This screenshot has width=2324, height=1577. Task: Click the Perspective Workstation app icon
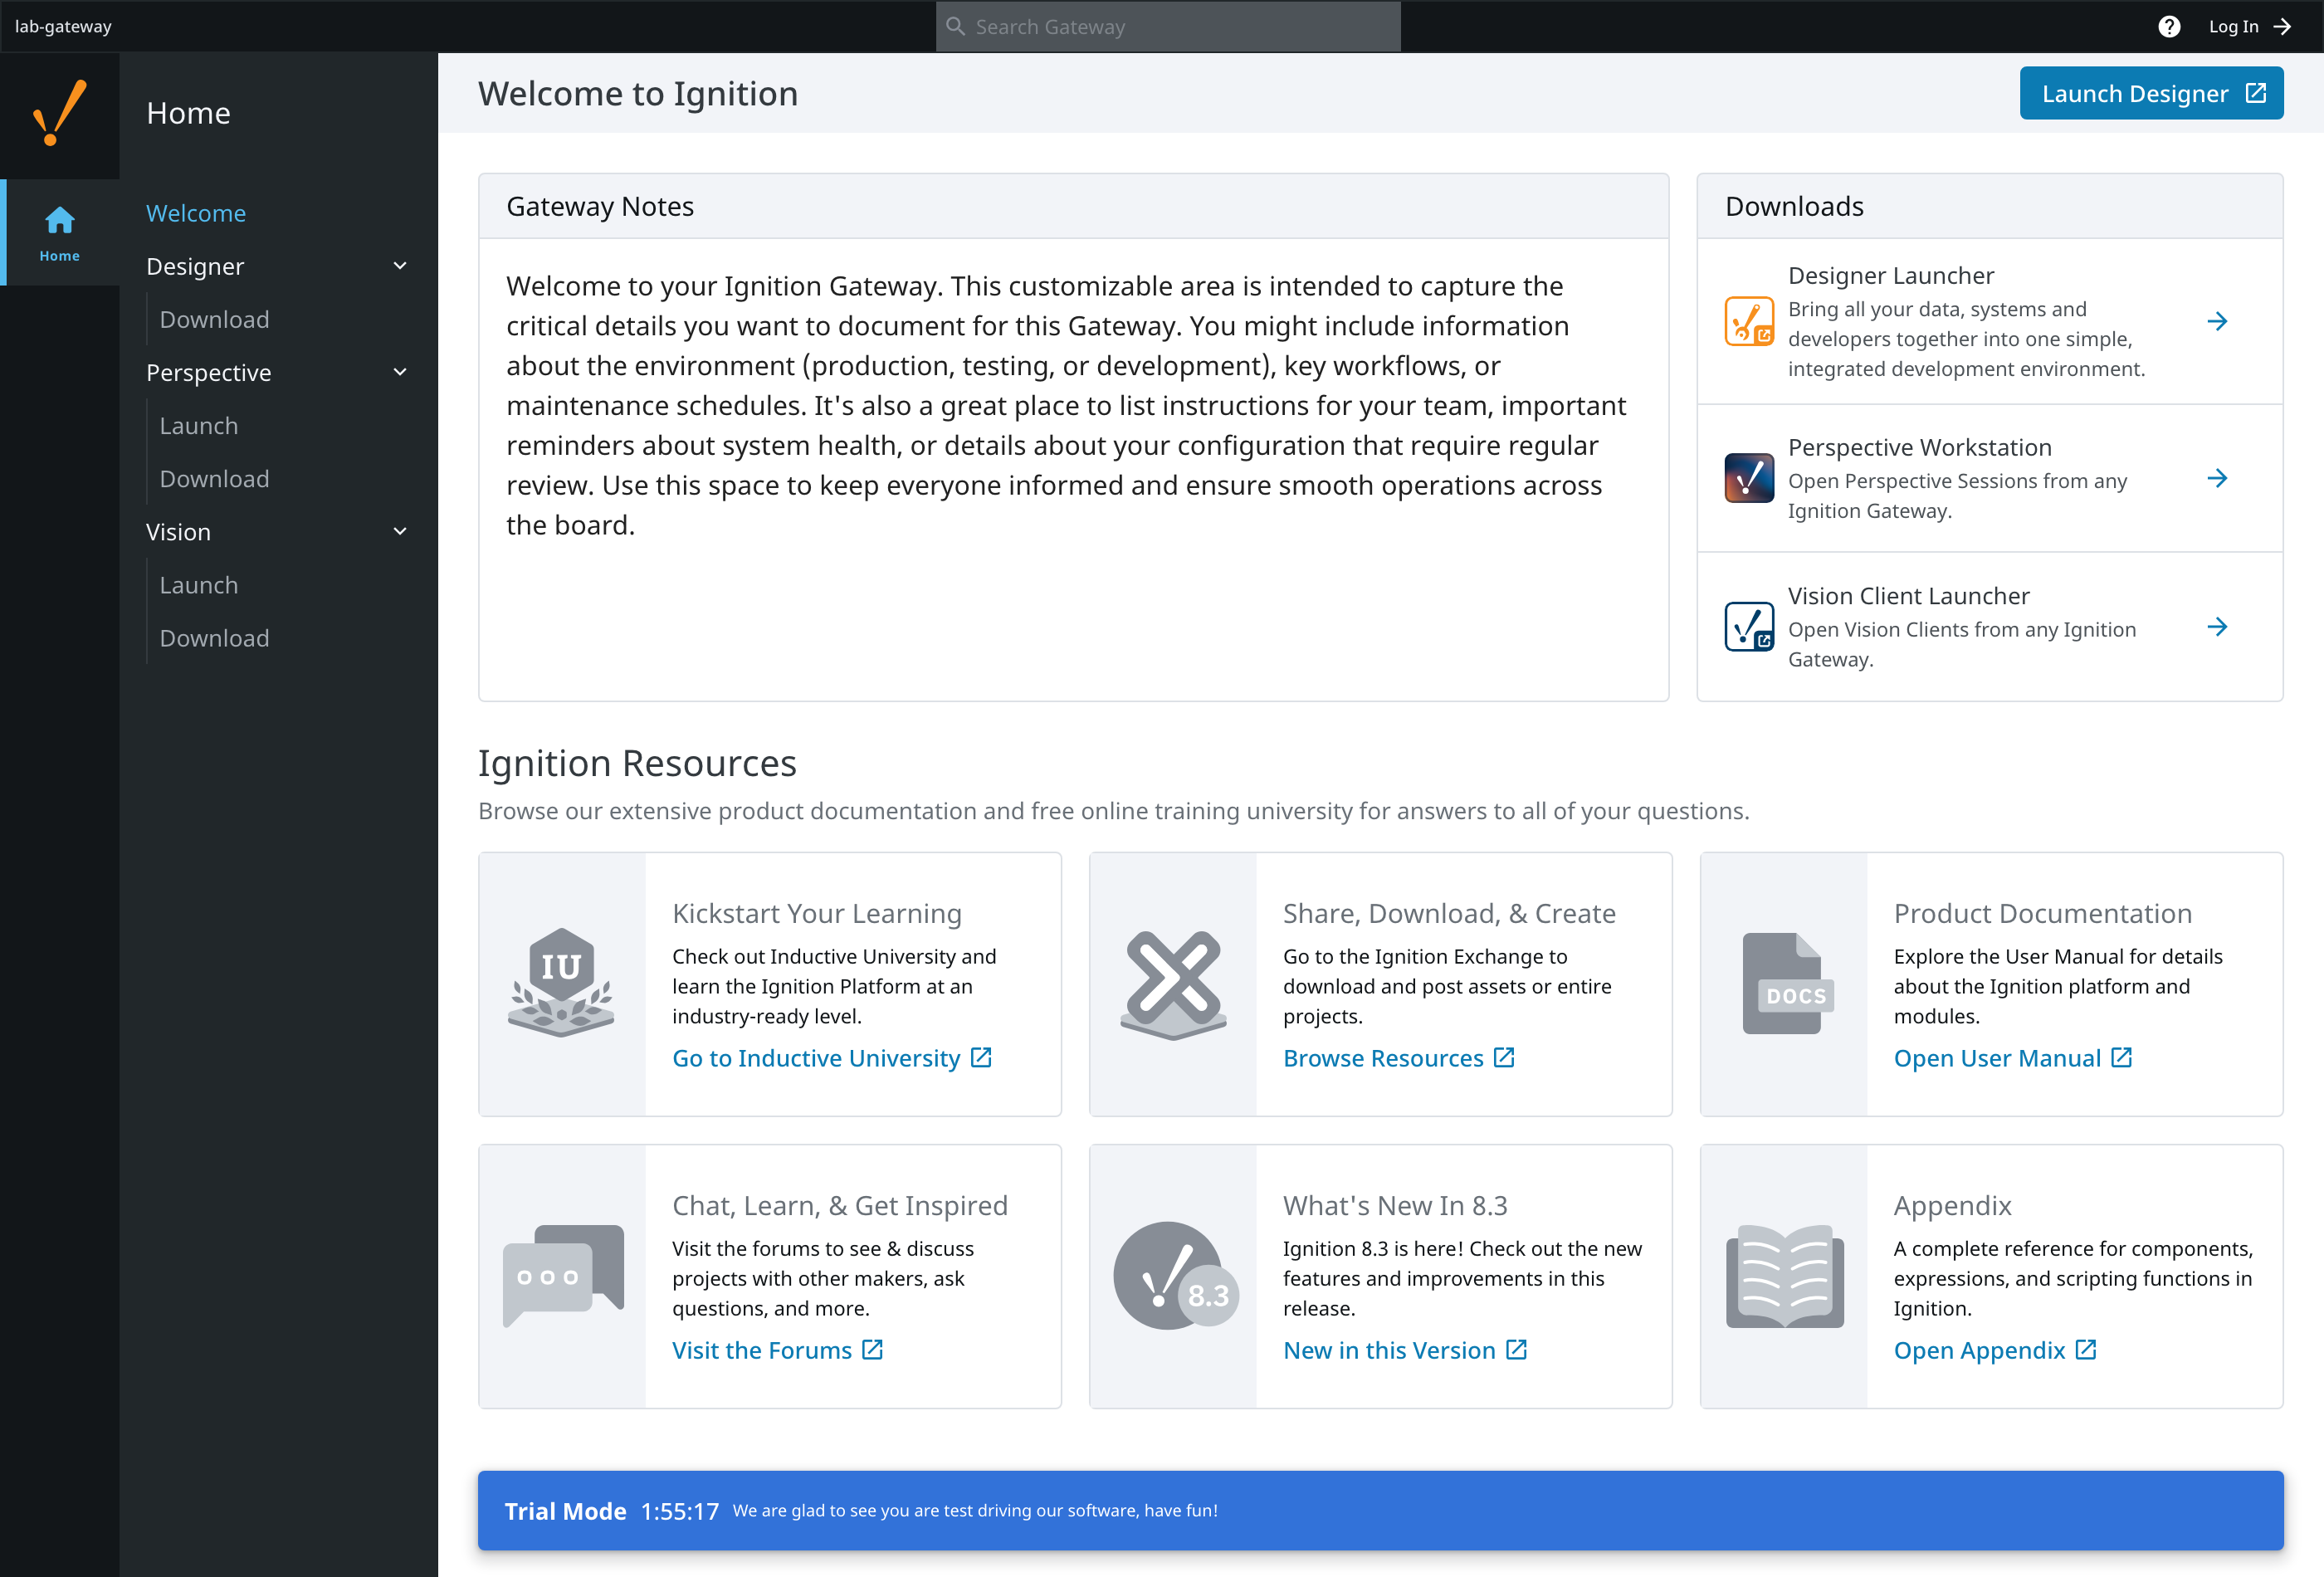pyautogui.click(x=1749, y=478)
